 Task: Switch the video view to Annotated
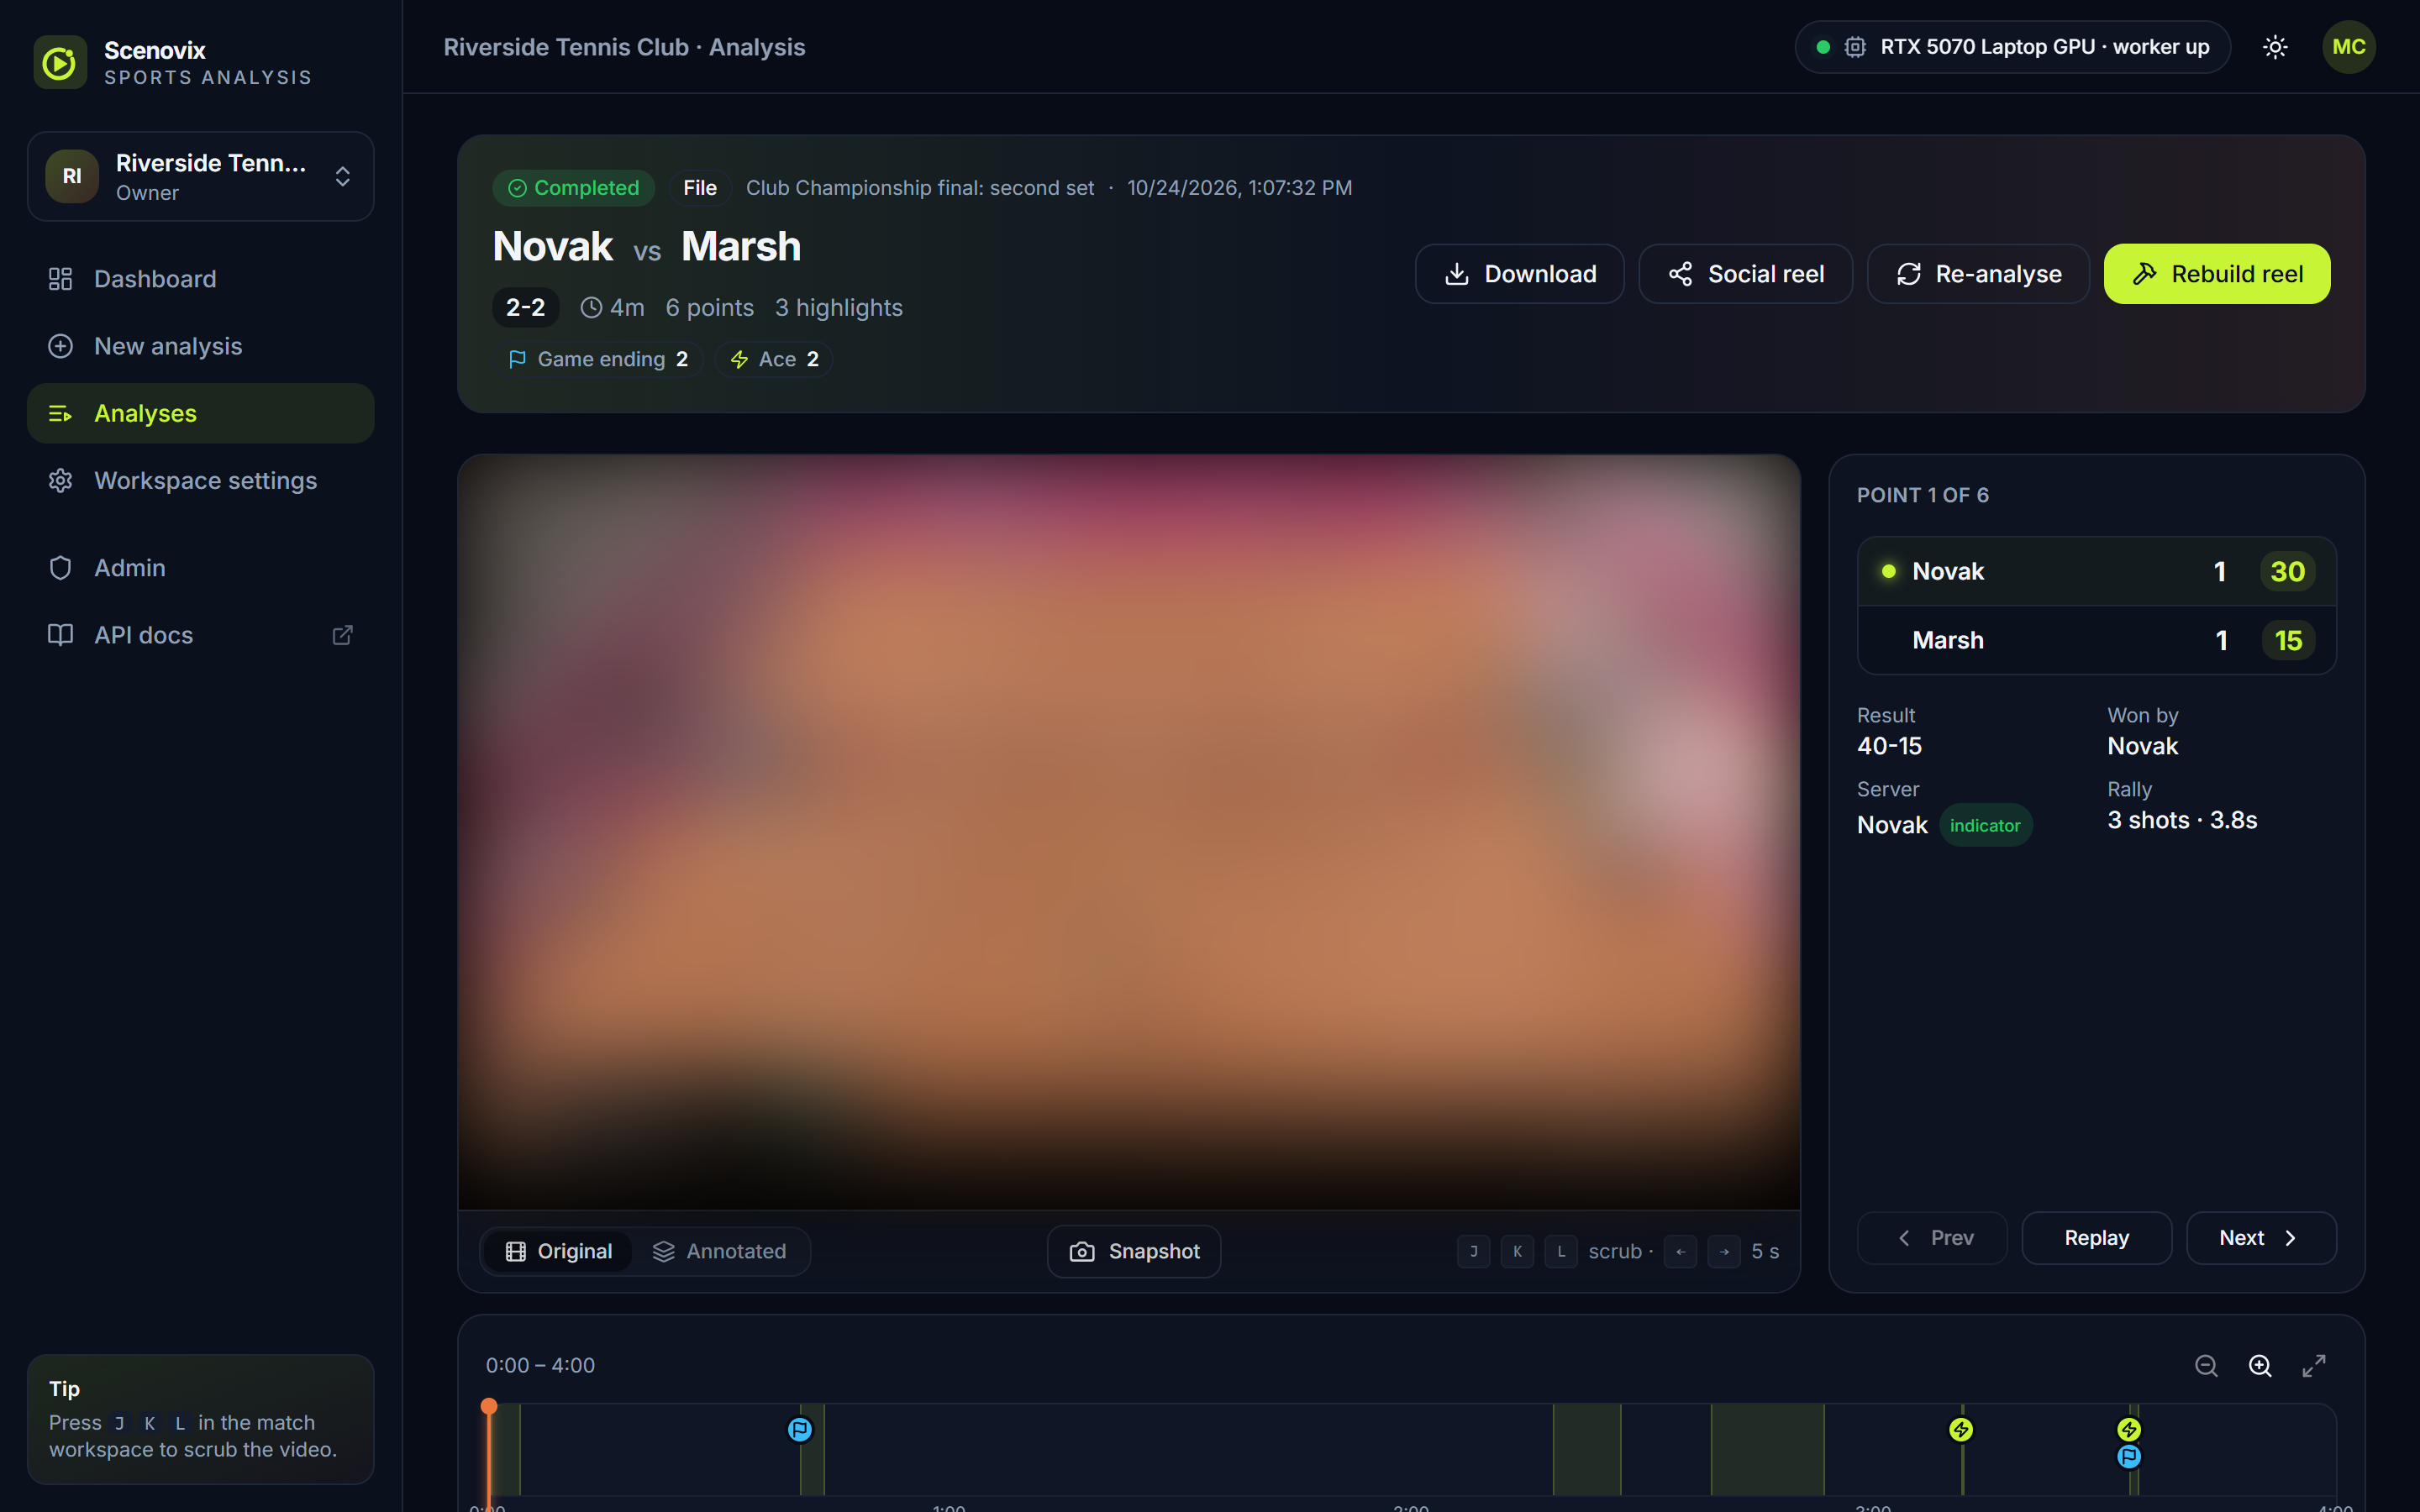tap(719, 1251)
